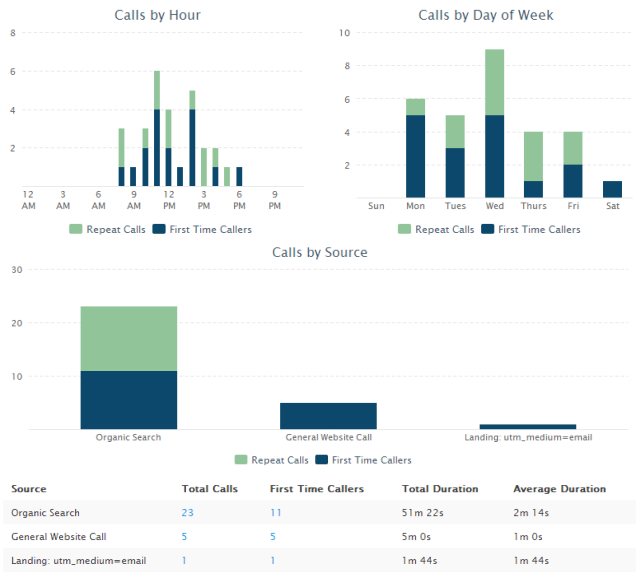Toggle First Time Callers legend in Calls by Source
The height and width of the screenshot is (575, 640).
pos(363,460)
